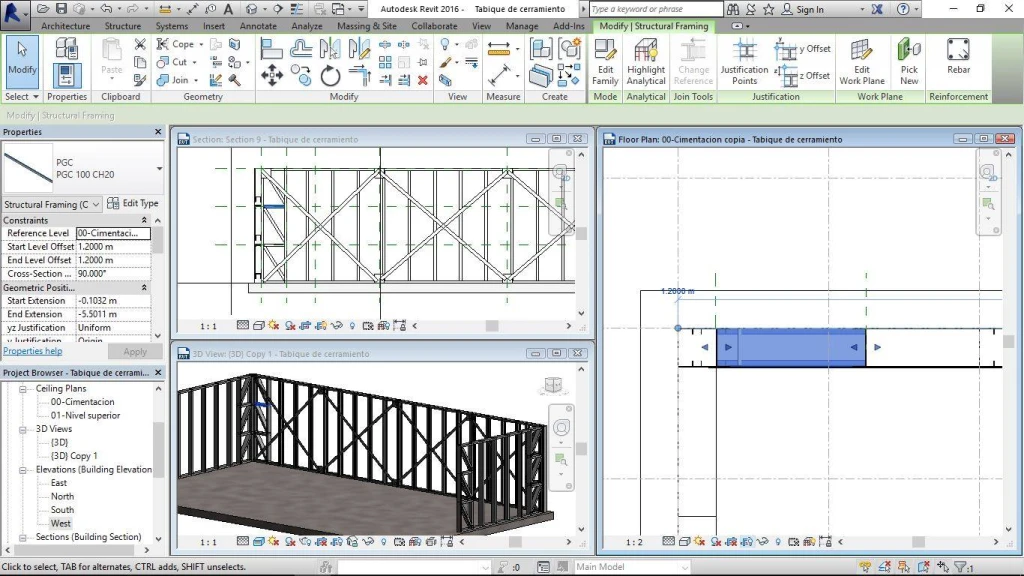Click the Move tool icon
The width and height of the screenshot is (1024, 576).
272,75
